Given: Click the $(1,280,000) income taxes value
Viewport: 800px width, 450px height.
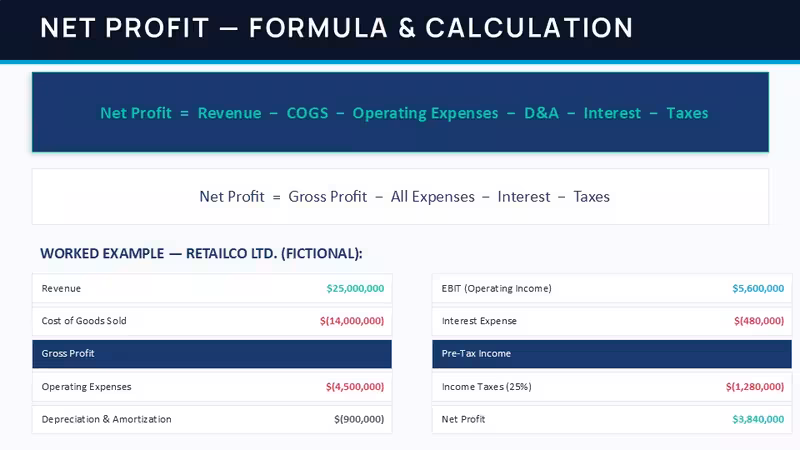Looking at the screenshot, I should click(755, 387).
